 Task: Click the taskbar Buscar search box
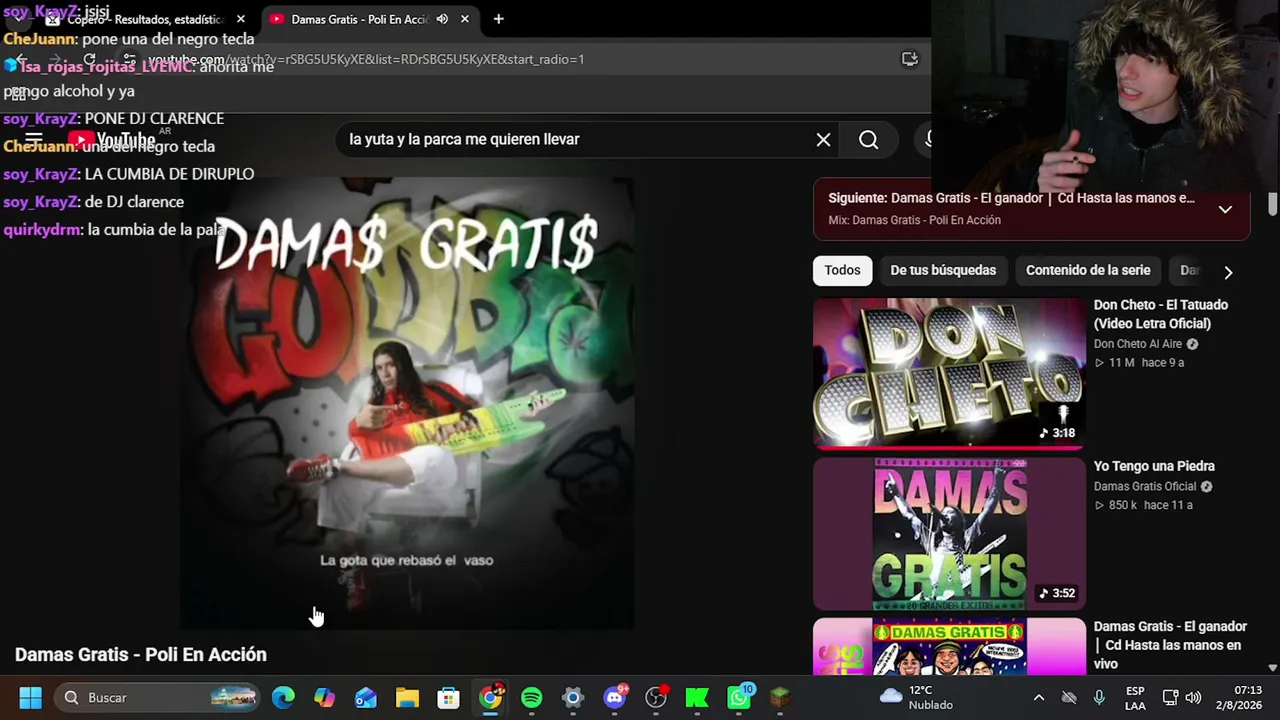pyautogui.click(x=157, y=697)
